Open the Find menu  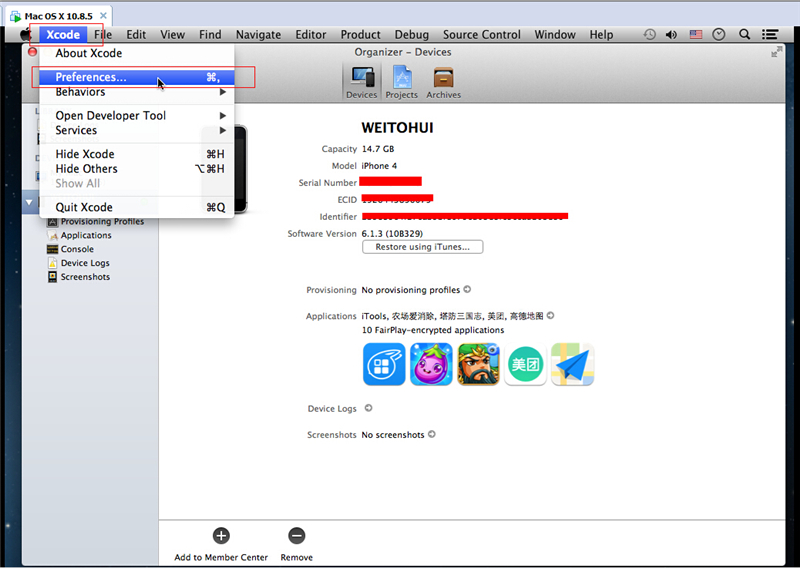(210, 34)
